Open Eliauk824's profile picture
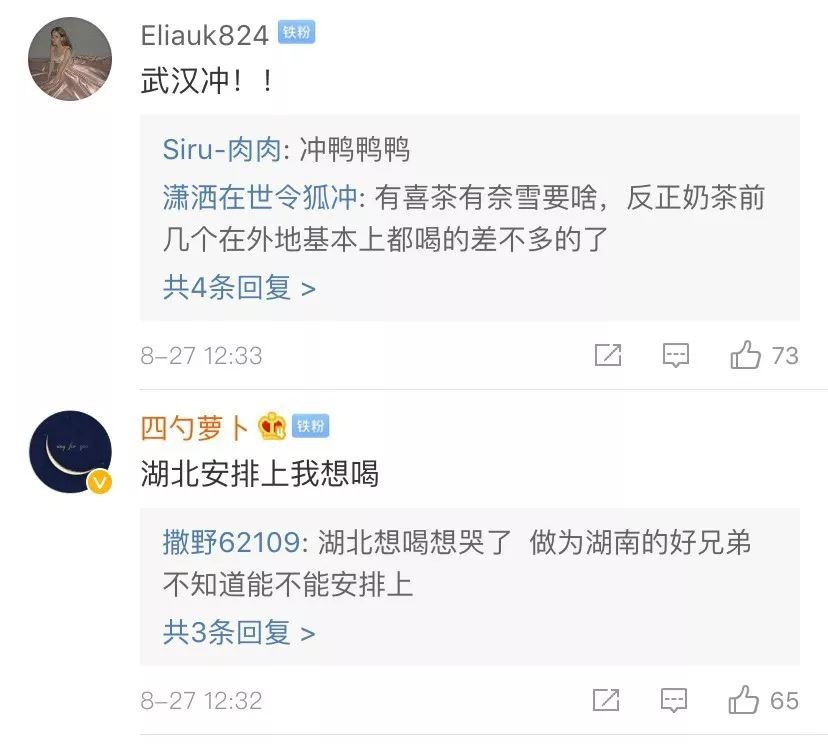Image resolution: width=828 pixels, height=744 pixels. 69,60
